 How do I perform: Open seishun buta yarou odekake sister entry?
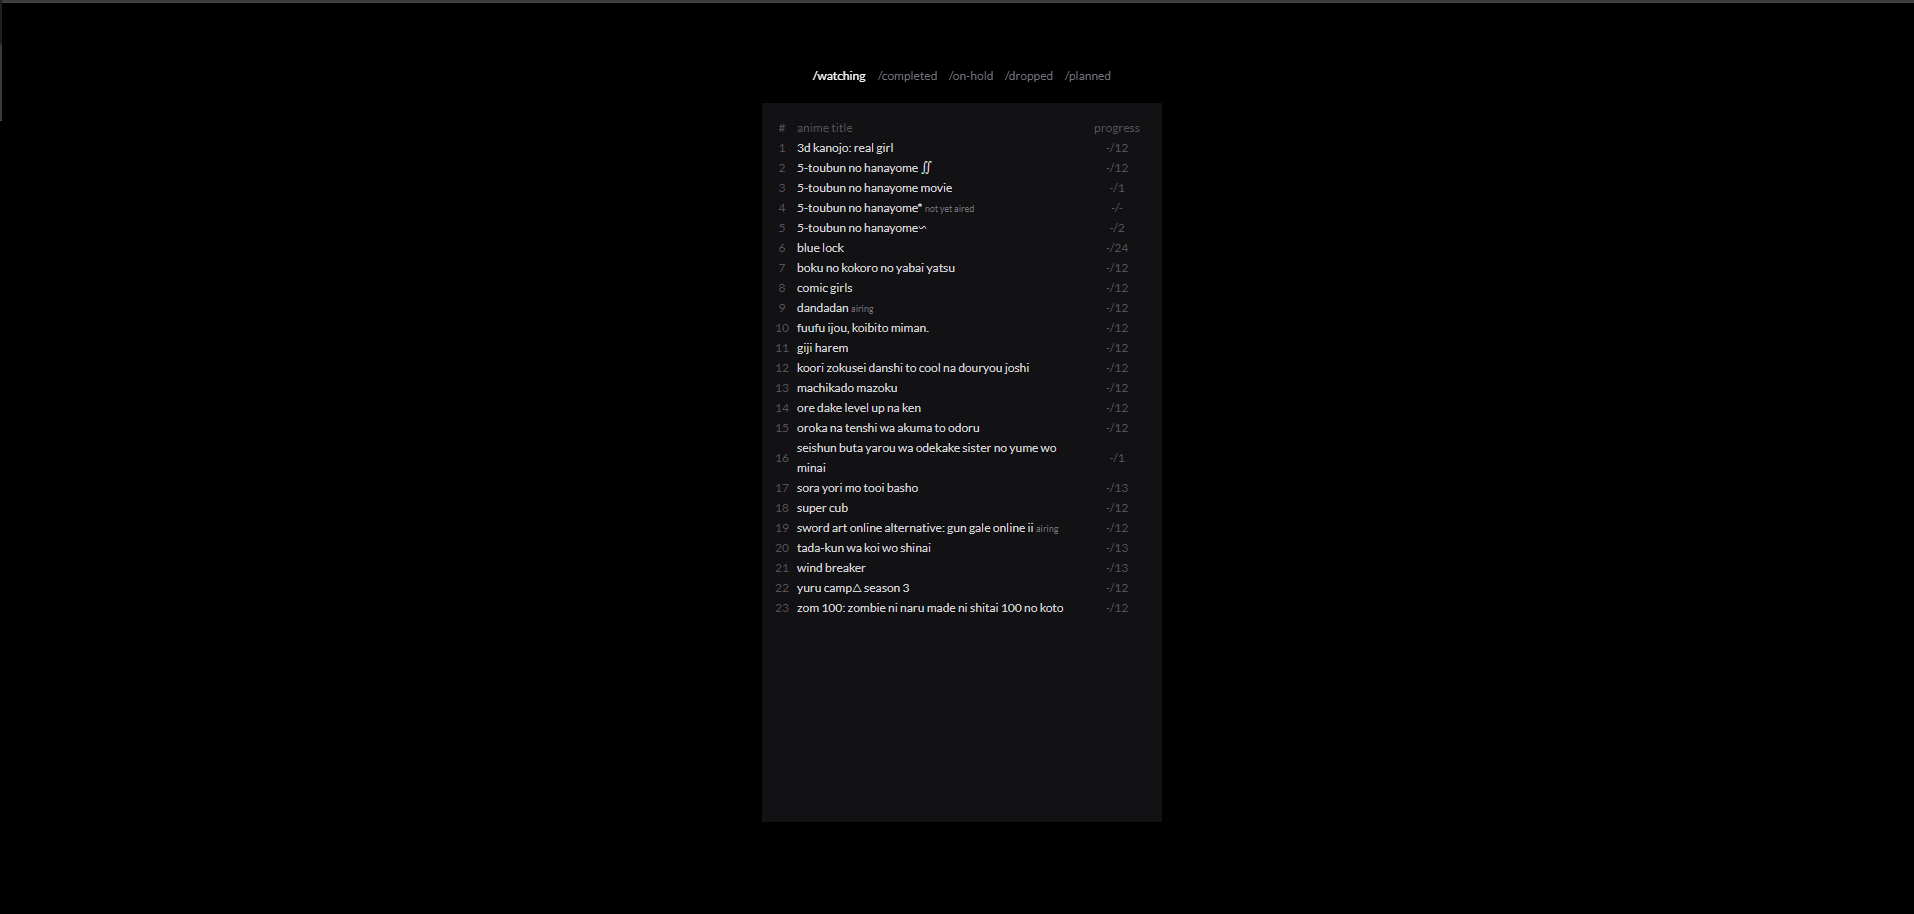click(927, 458)
